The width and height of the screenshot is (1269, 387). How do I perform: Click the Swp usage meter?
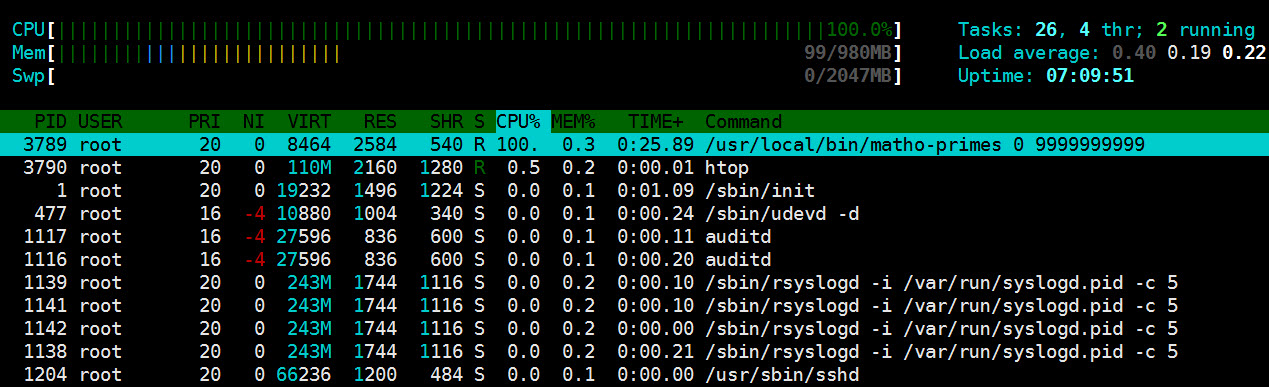click(457, 75)
